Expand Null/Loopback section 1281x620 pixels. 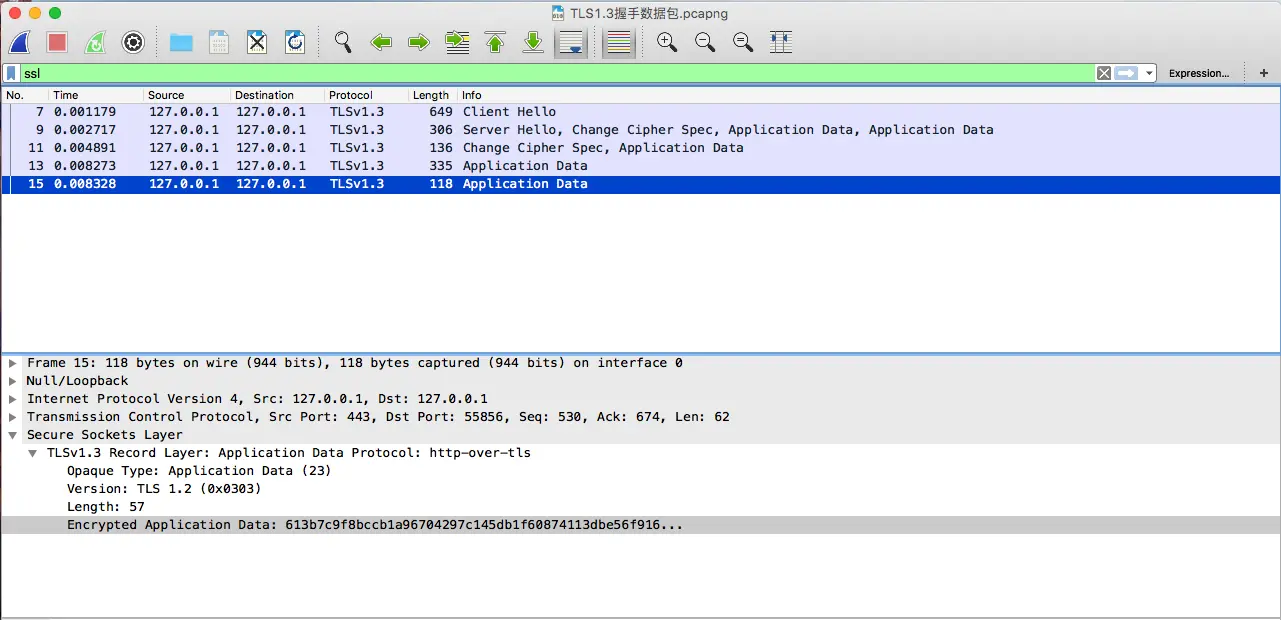[x=13, y=381]
